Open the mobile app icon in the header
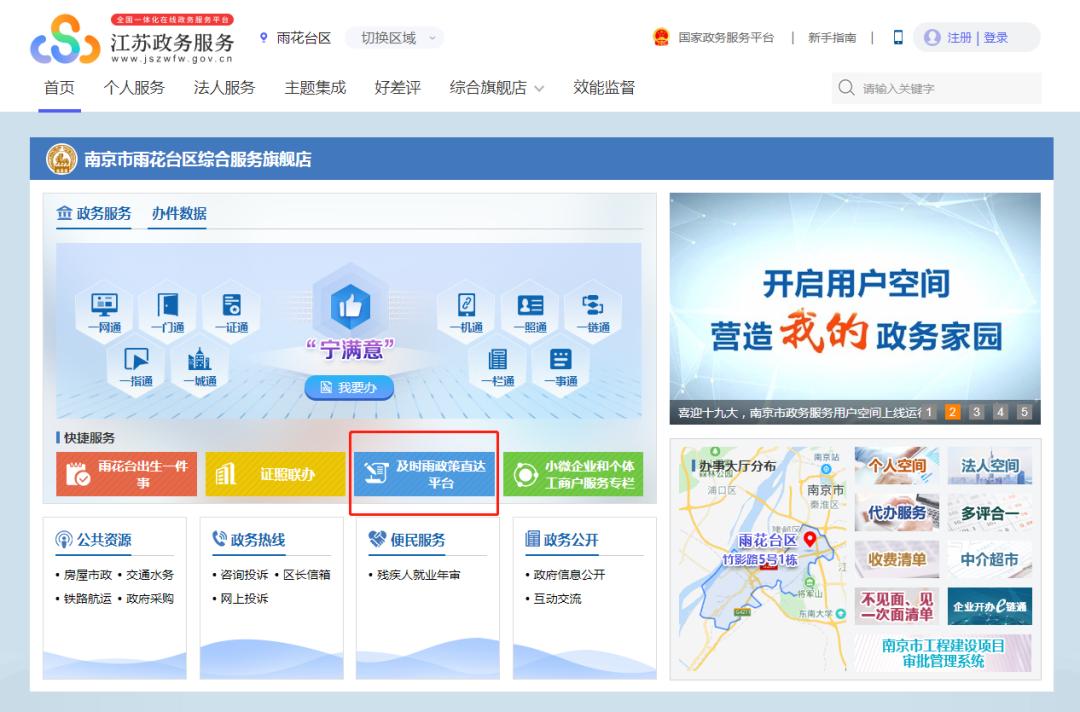 coord(897,36)
